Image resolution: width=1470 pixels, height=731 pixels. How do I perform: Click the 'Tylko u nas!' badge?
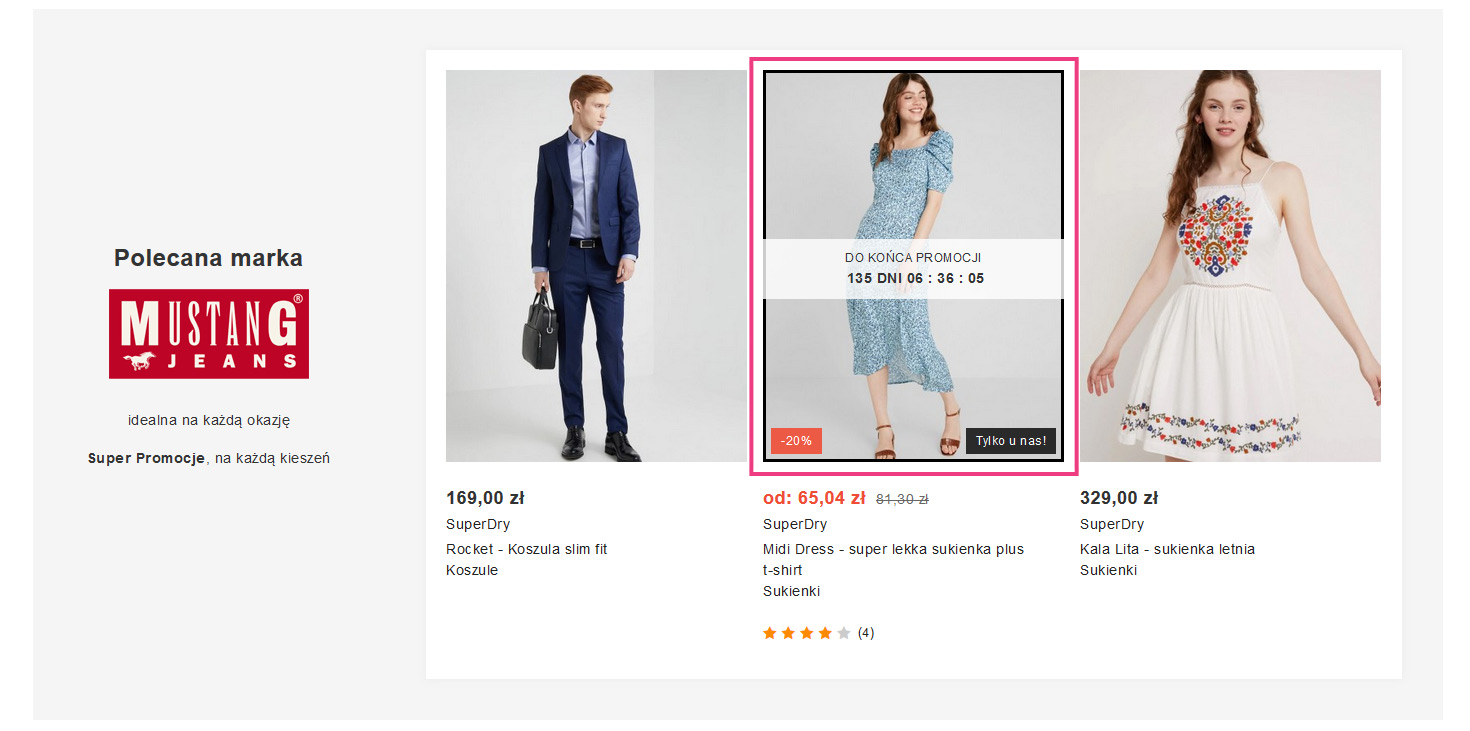[1010, 441]
